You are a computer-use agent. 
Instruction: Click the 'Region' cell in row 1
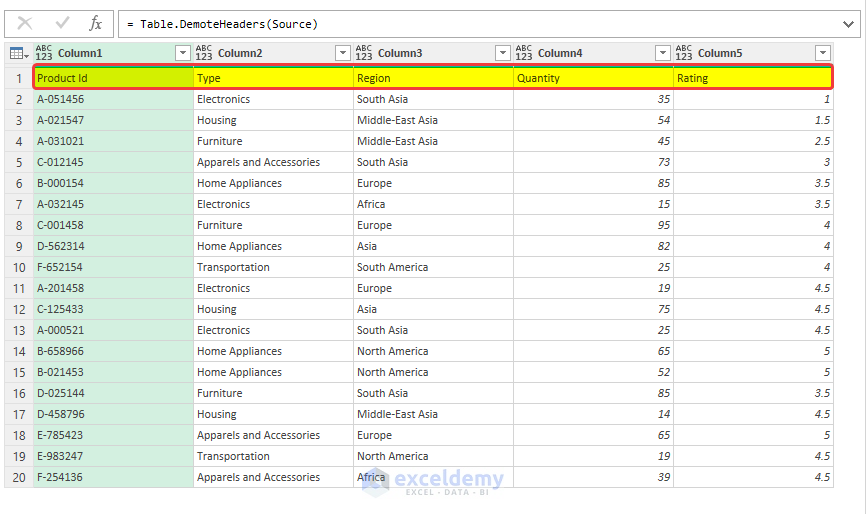pyautogui.click(x=434, y=78)
